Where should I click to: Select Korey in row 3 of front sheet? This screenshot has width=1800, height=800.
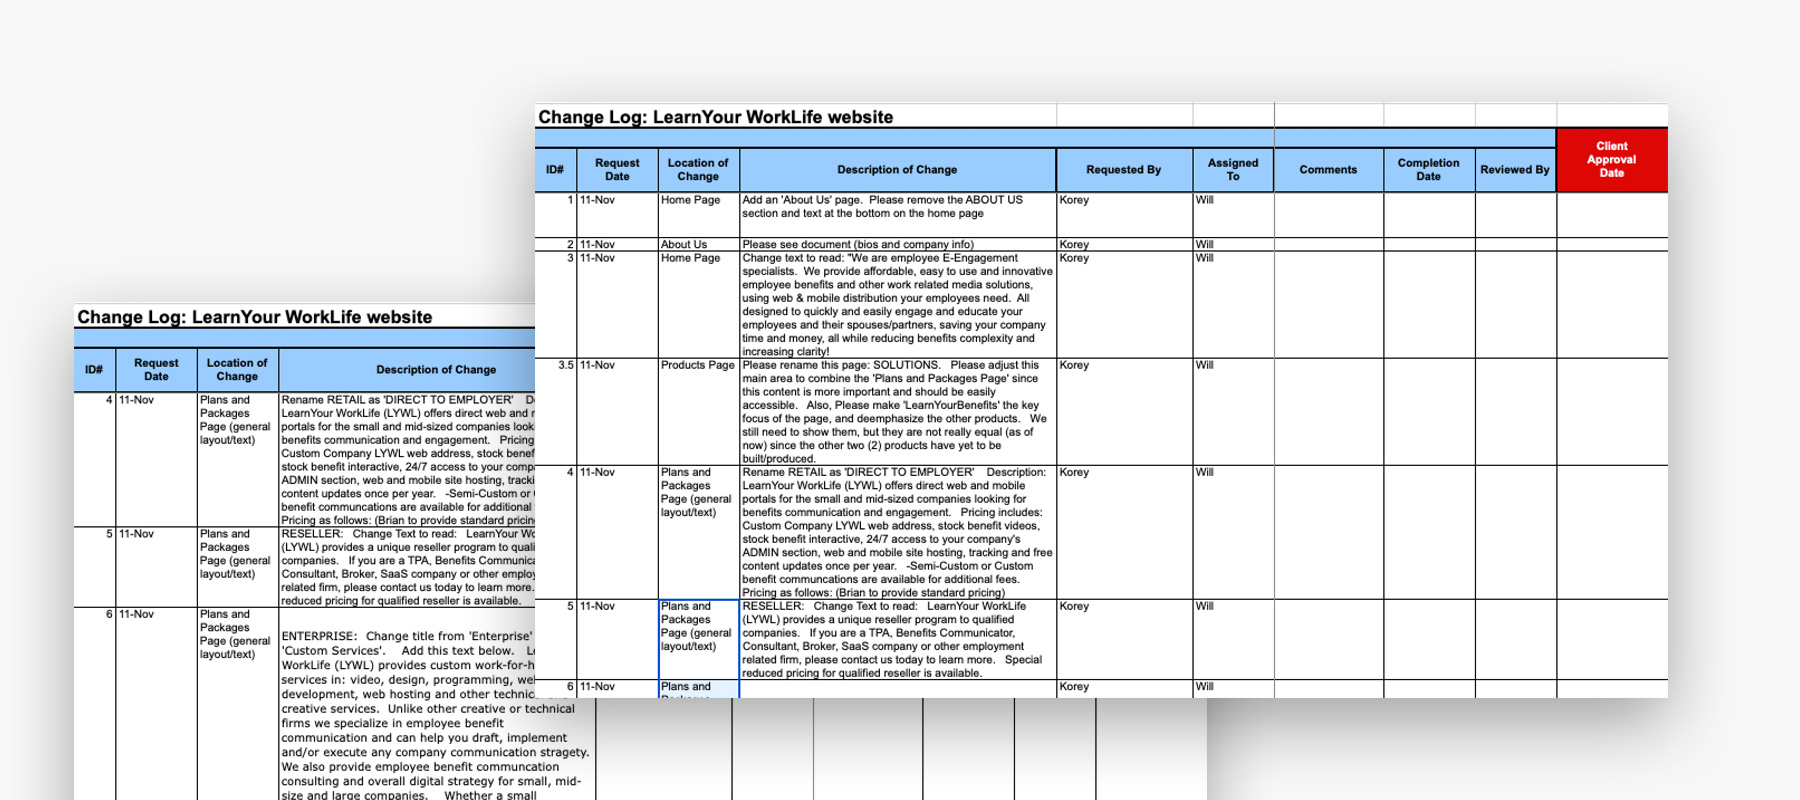(x=1124, y=304)
